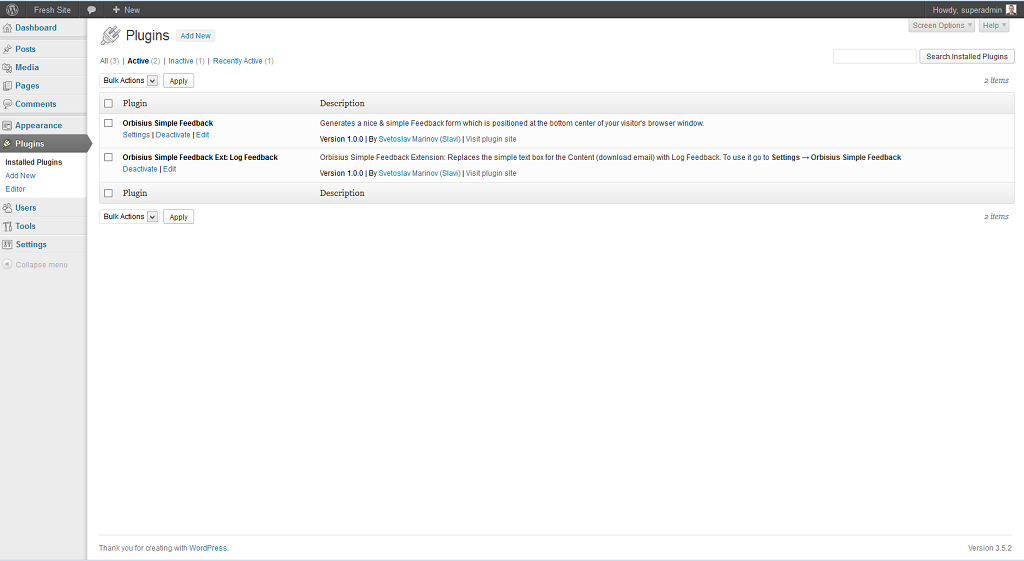This screenshot has width=1024, height=561.
Task: Click the Users icon in sidebar
Action: [7, 208]
